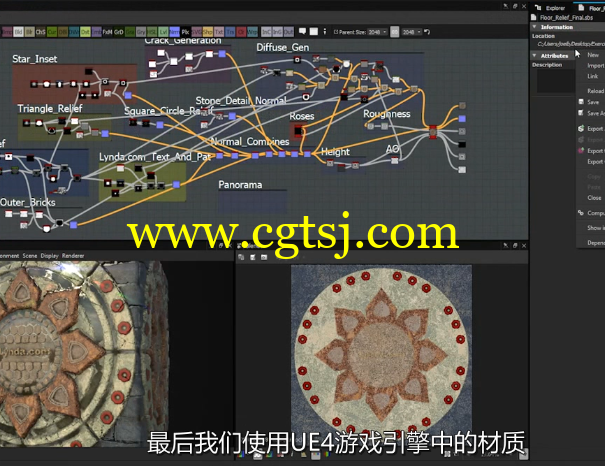Click the Bld blend node toolbar icon
Screen dimensions: 605x466
click(x=18, y=32)
